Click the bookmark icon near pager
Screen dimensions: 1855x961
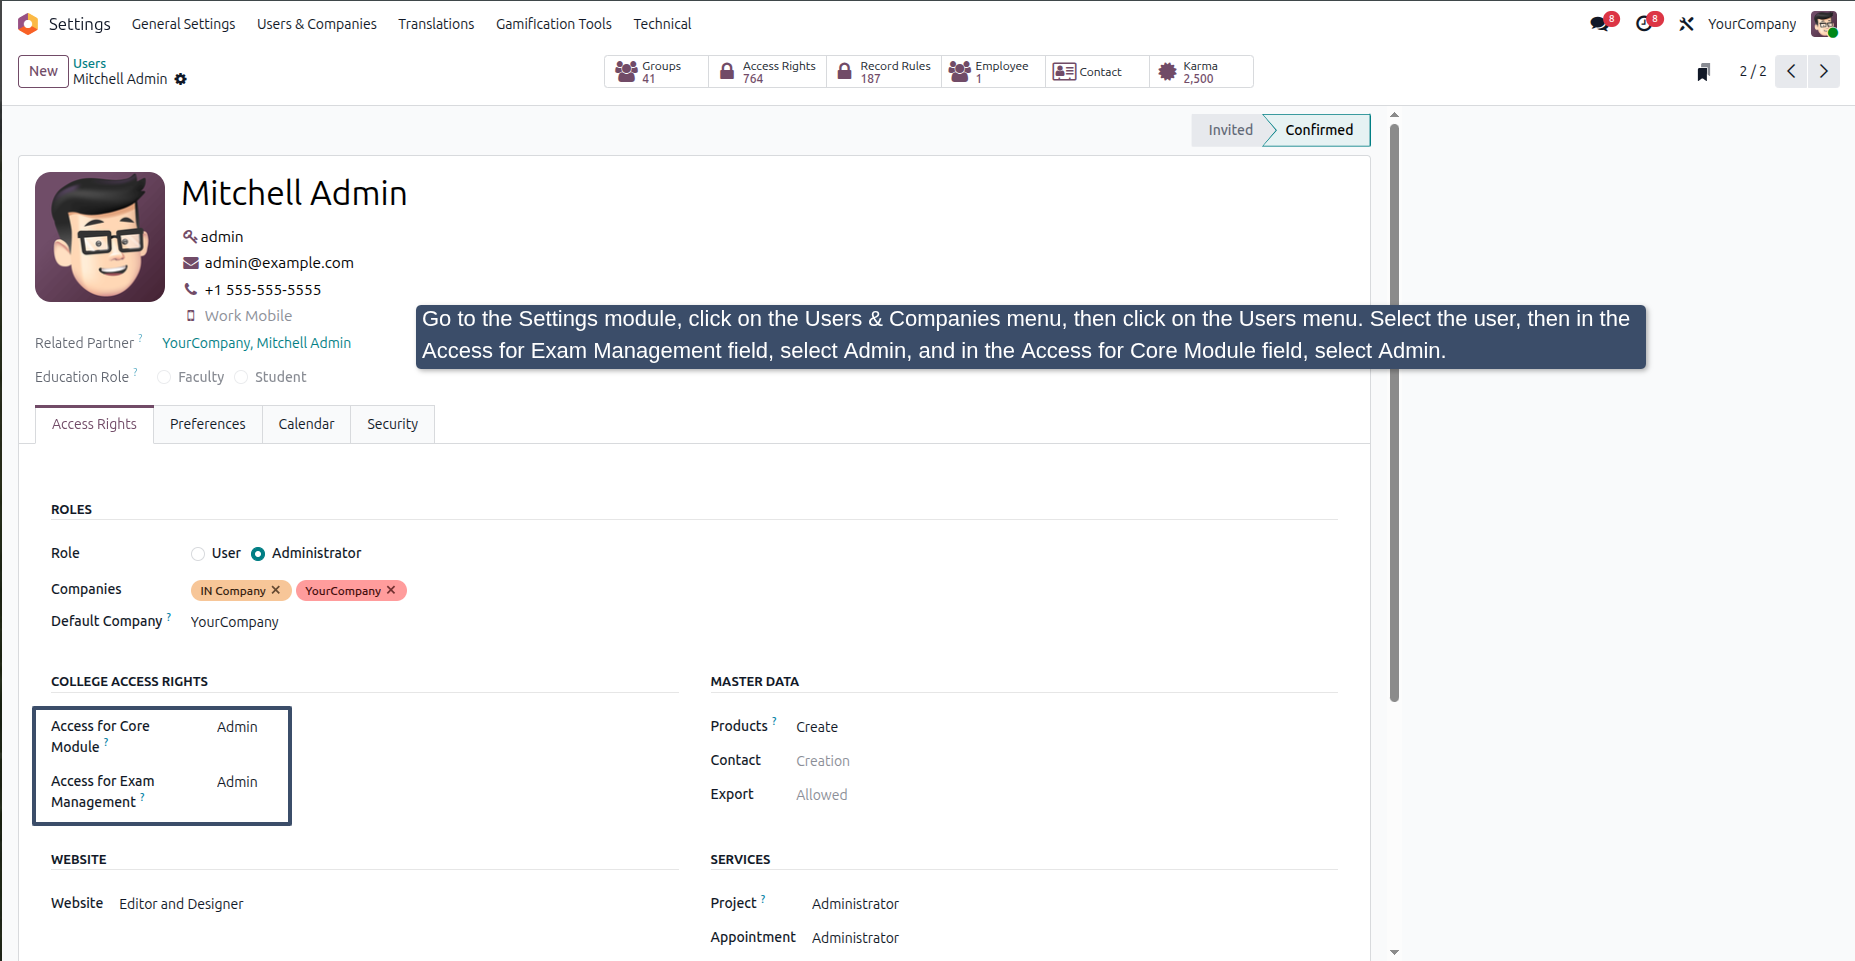1703,72
